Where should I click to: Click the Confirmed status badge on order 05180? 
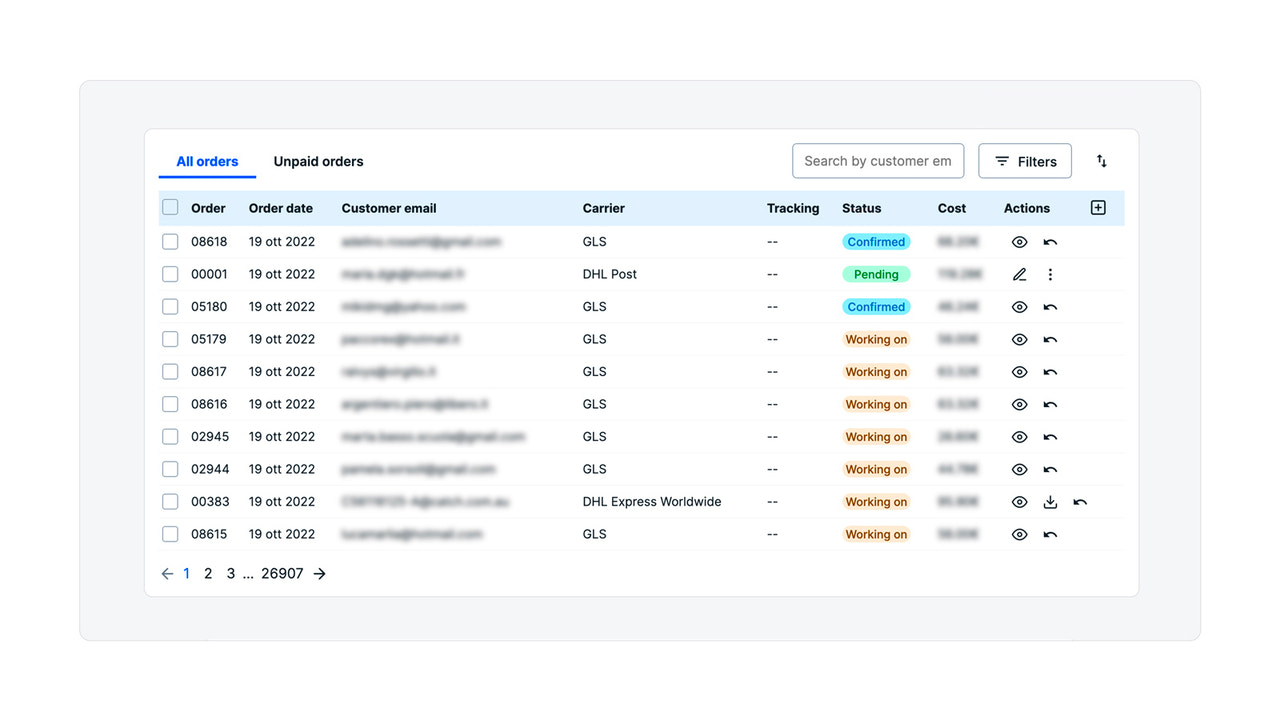click(876, 306)
